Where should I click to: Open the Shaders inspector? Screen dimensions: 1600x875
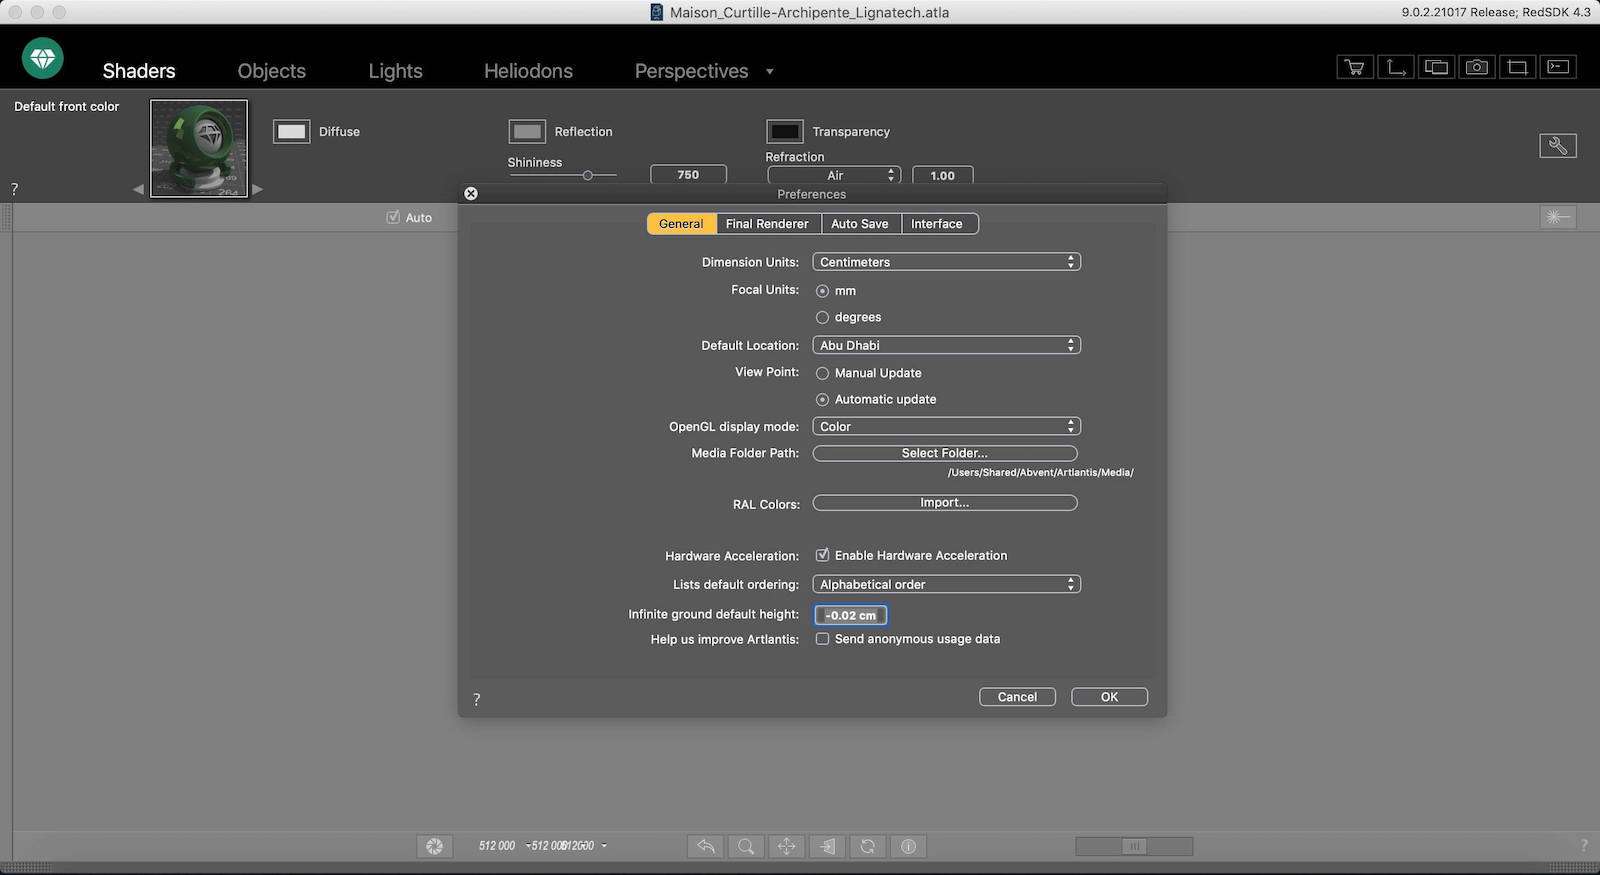point(139,71)
